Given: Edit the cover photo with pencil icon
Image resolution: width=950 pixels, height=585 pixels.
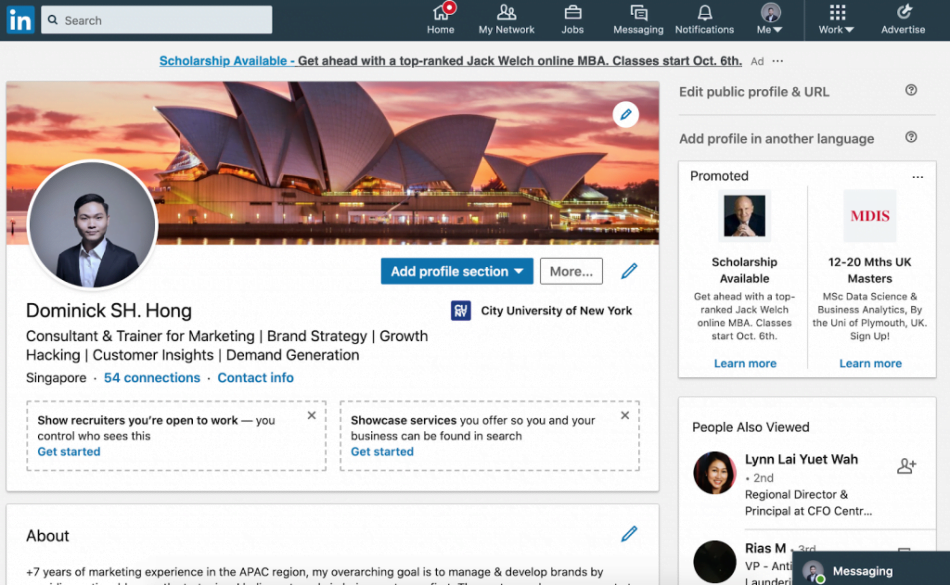Looking at the screenshot, I should coord(625,114).
